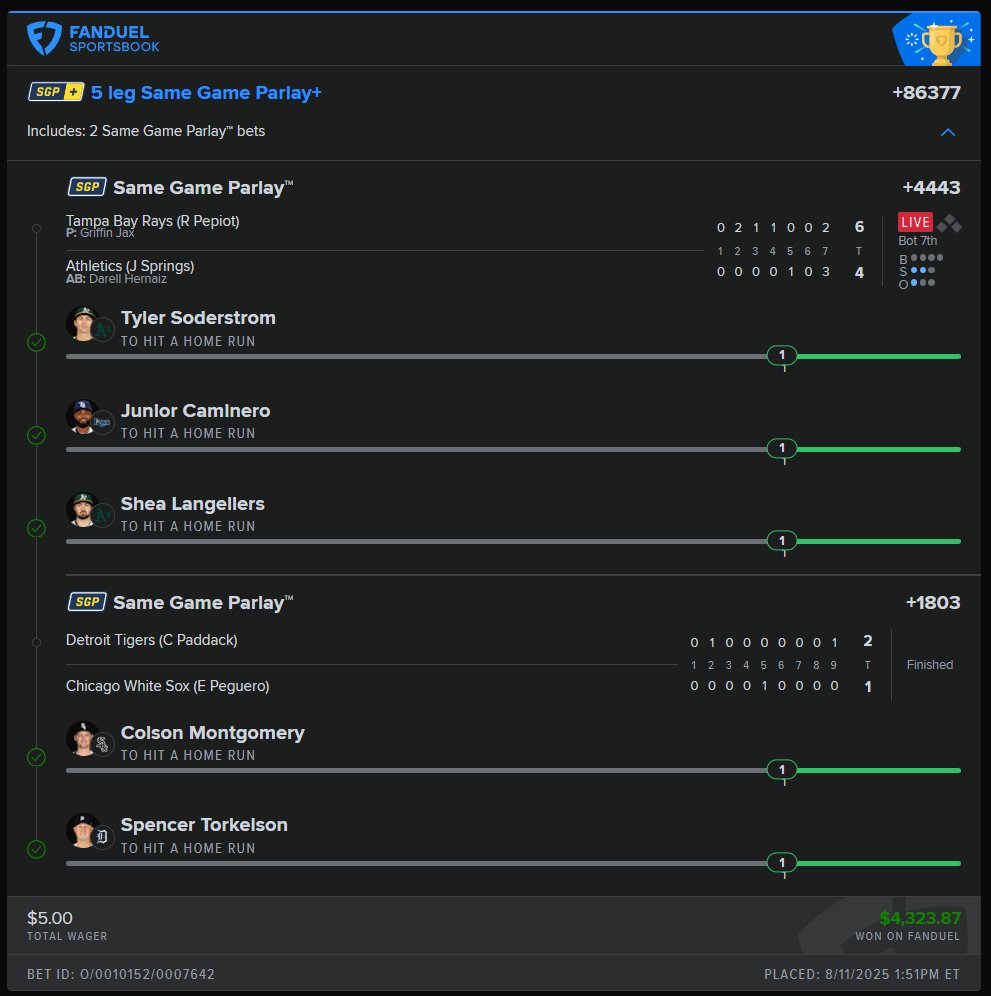The width and height of the screenshot is (991, 996).
Task: Click the BET ID number text
Action: (121, 974)
